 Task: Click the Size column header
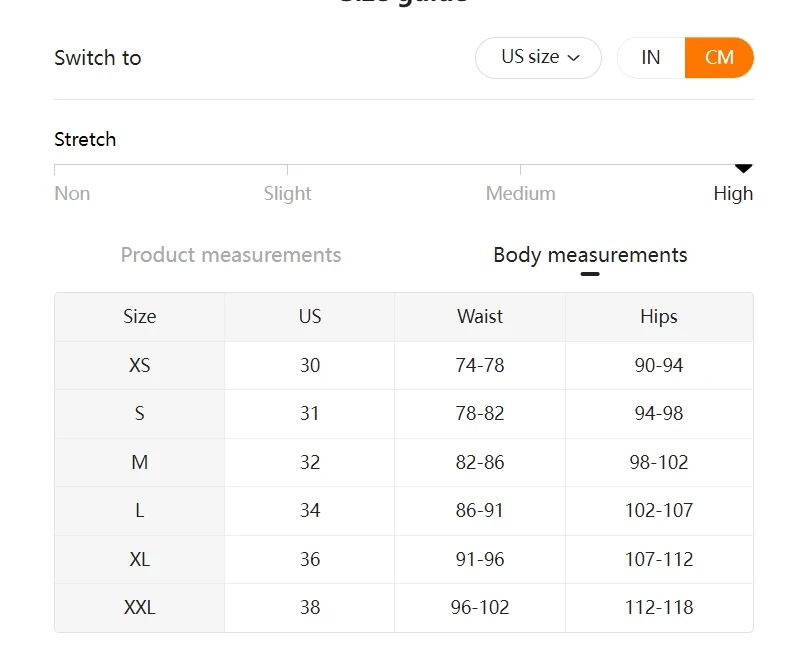coord(140,317)
